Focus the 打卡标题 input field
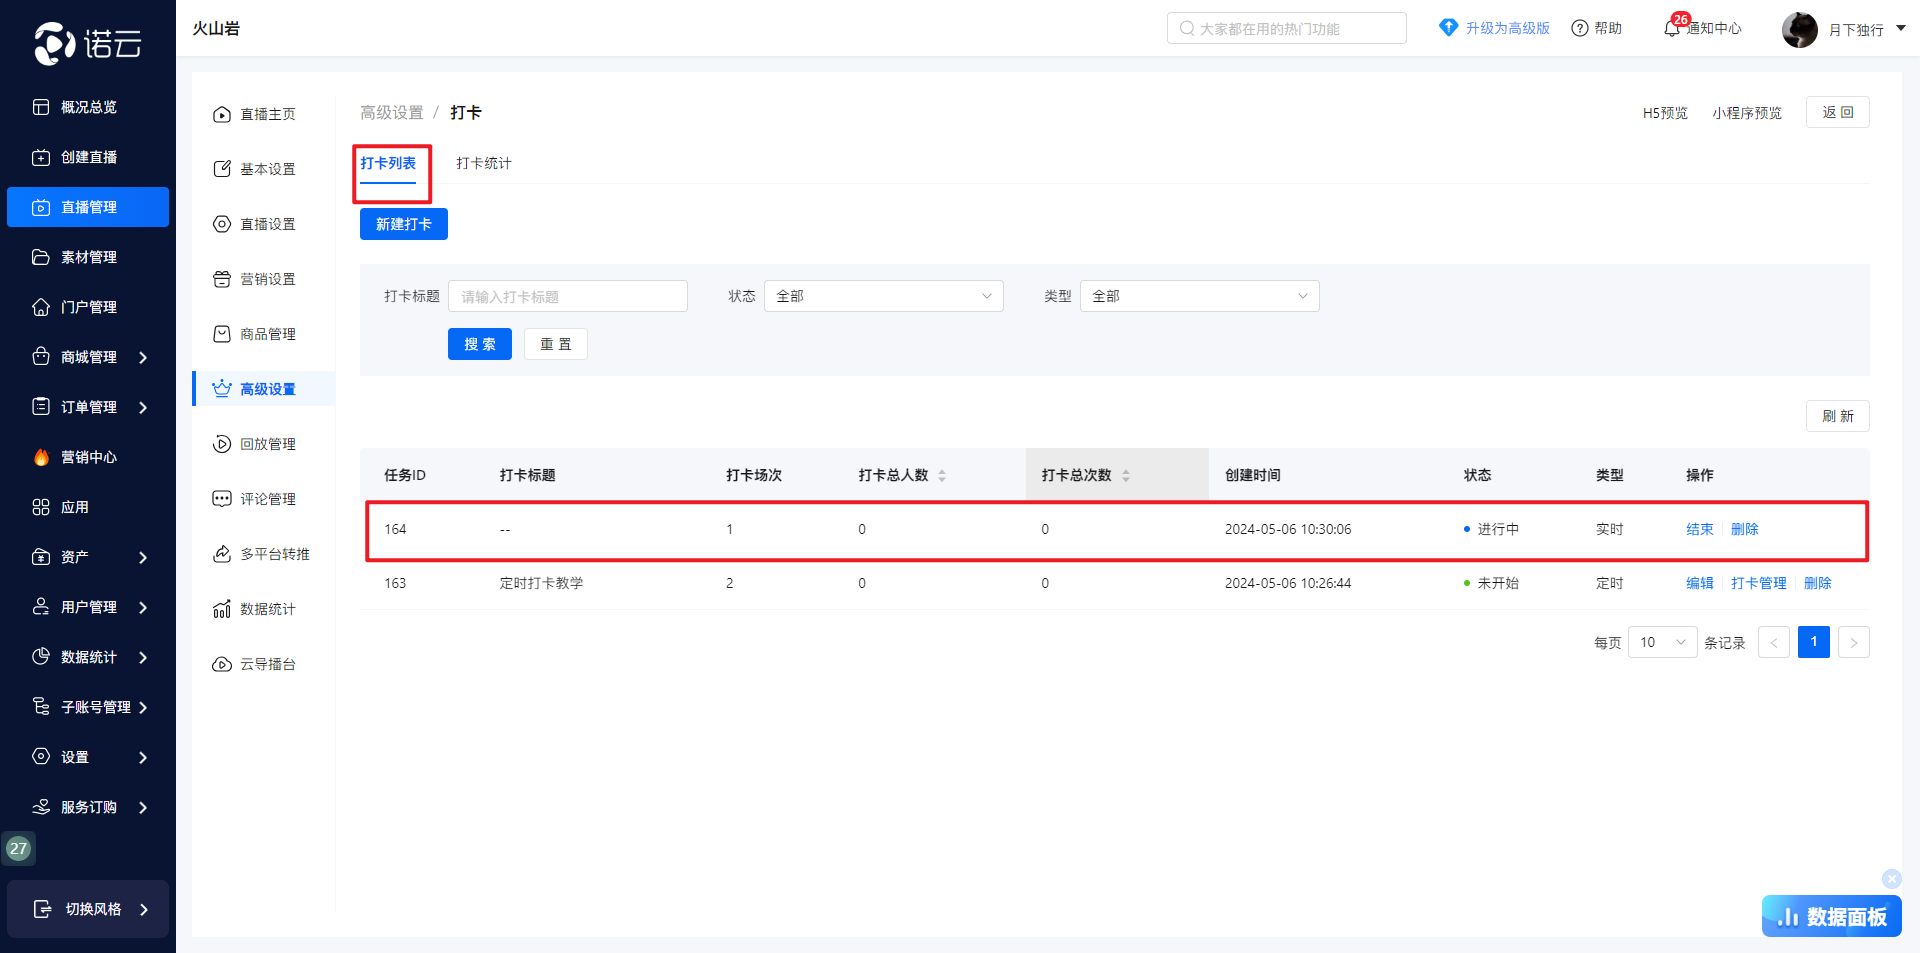The image size is (1920, 953). (x=567, y=296)
